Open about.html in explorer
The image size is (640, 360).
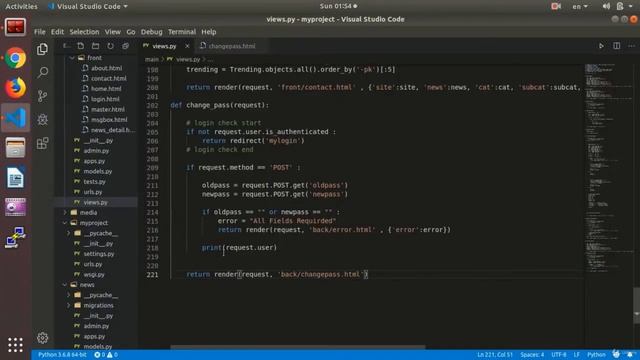[107, 68]
